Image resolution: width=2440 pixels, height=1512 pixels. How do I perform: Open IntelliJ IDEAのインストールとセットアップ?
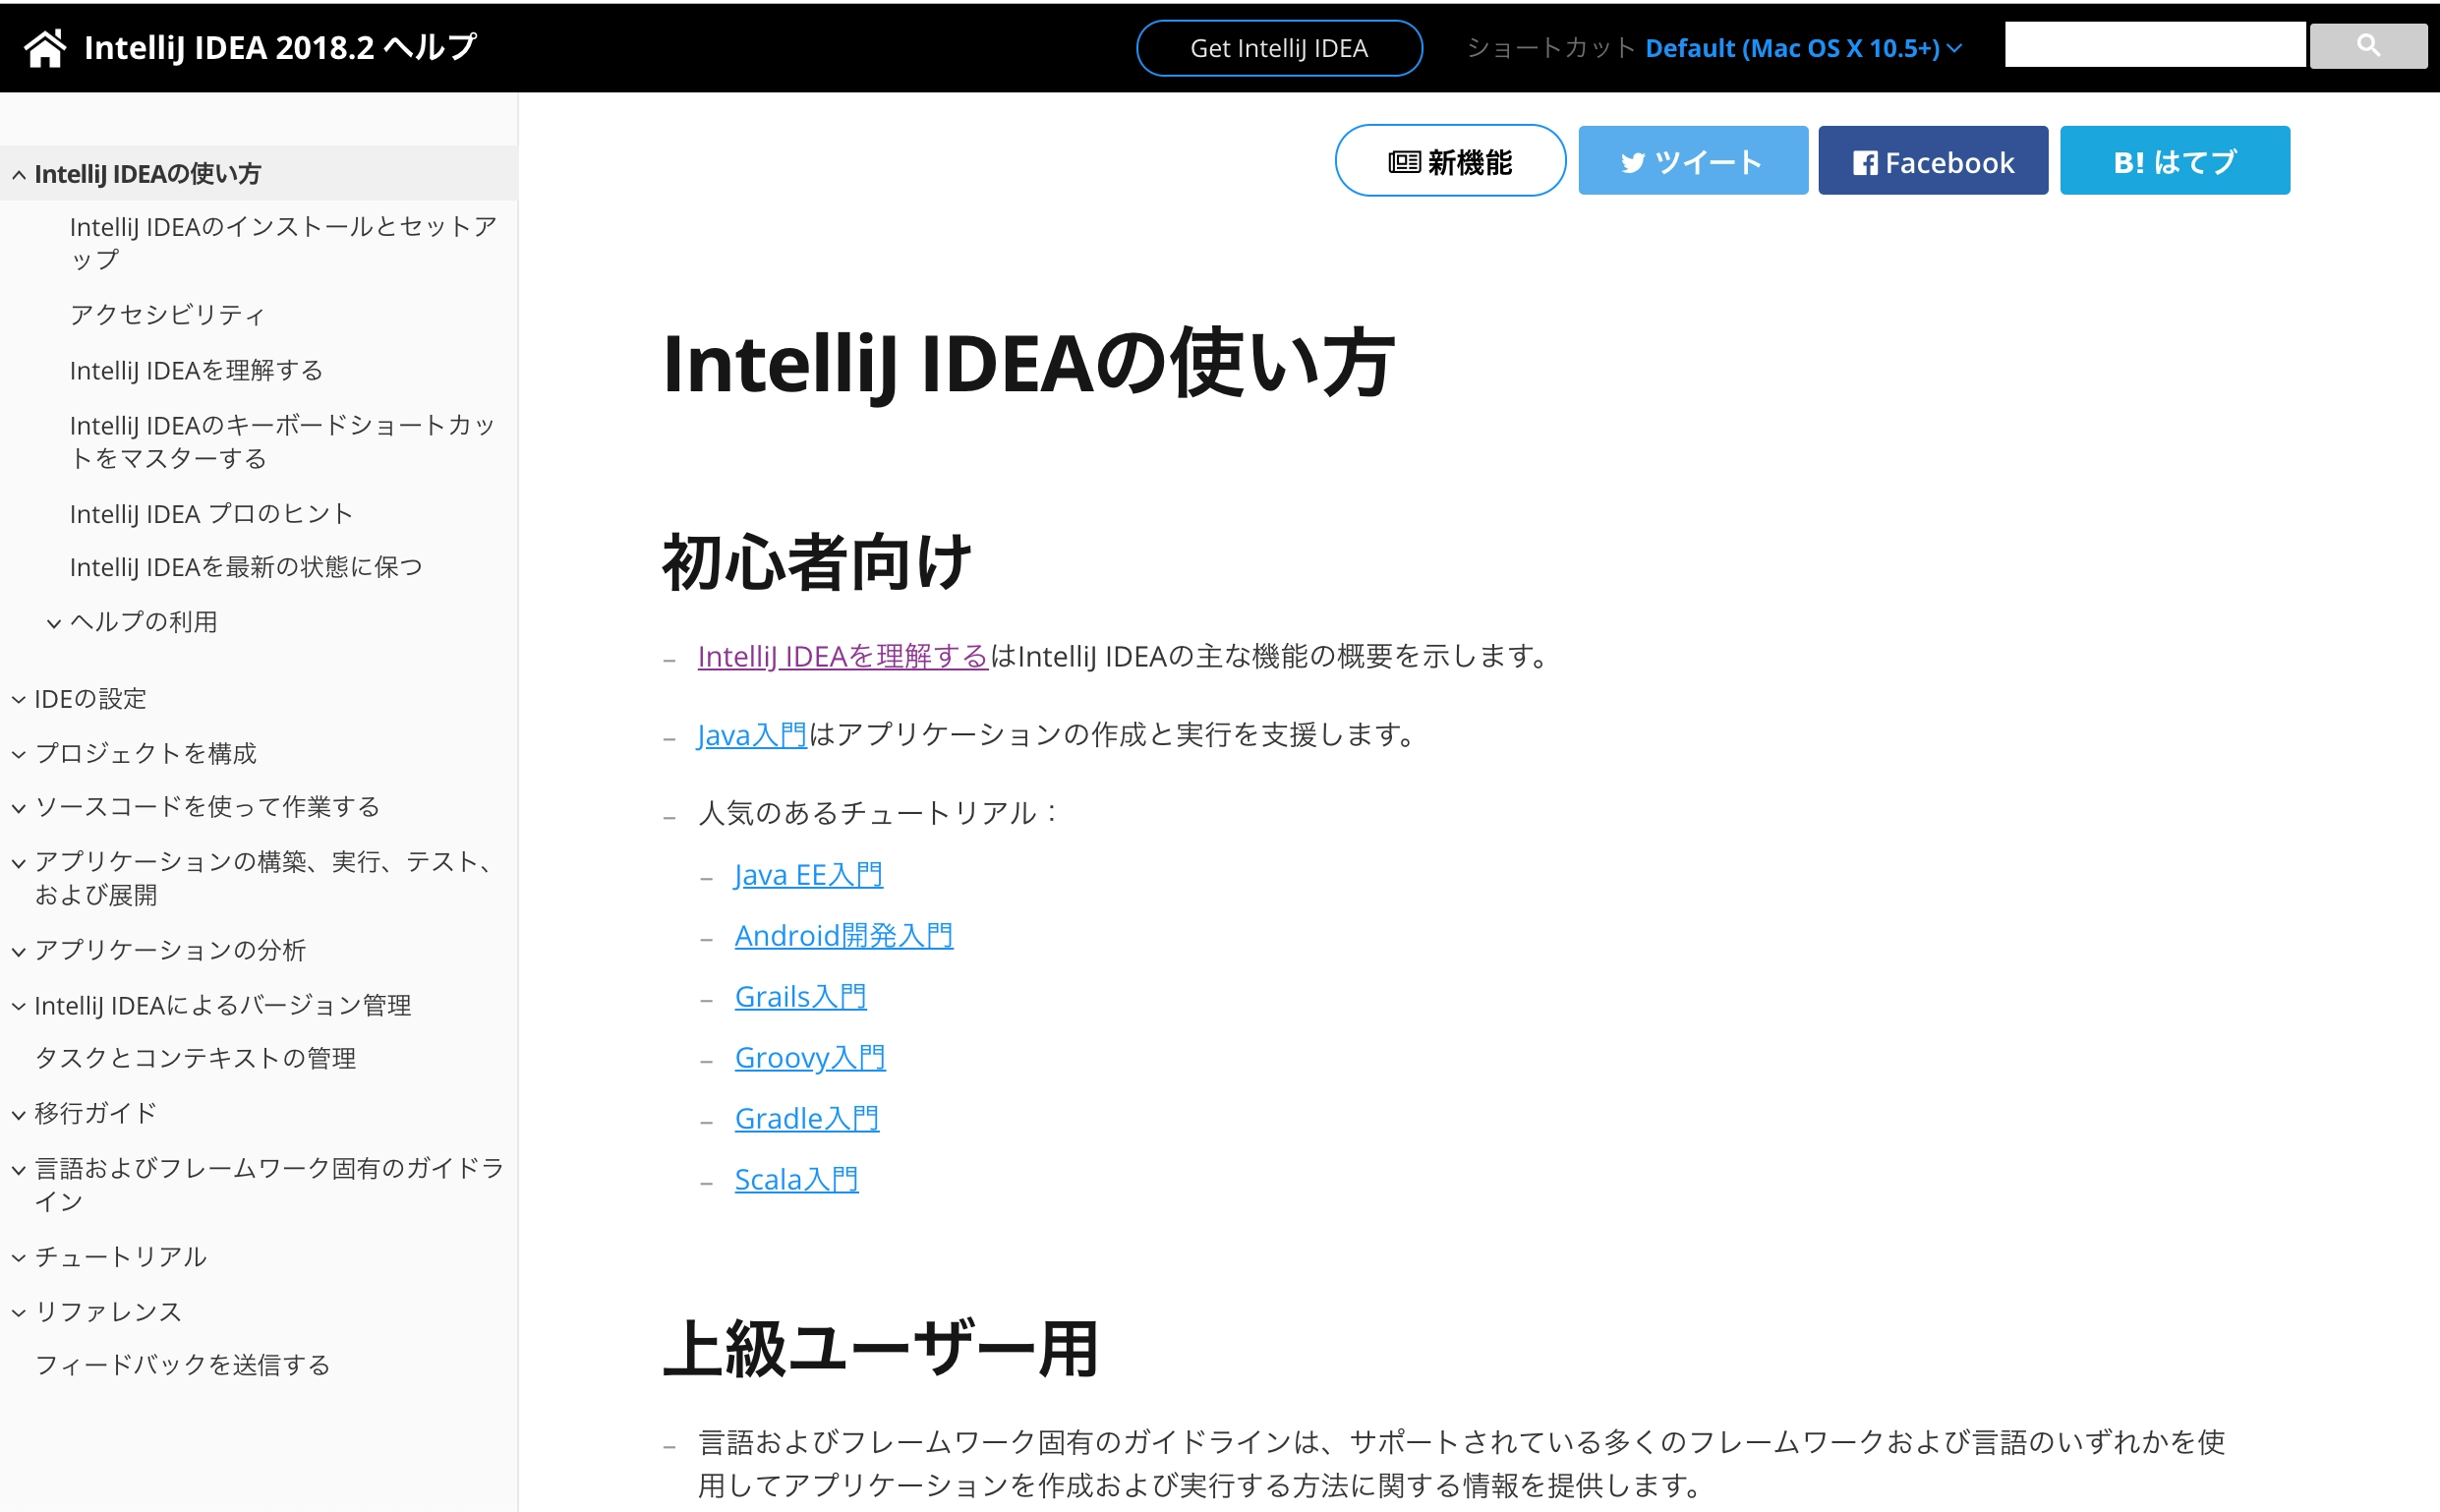pos(283,243)
